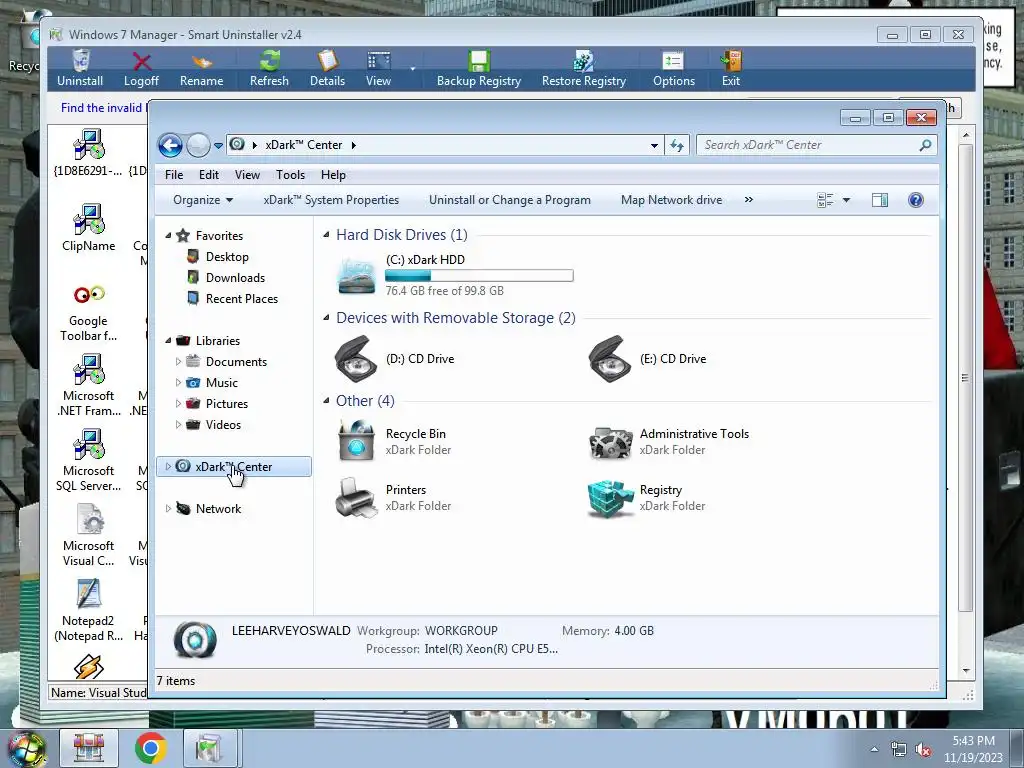This screenshot has width=1024, height=768.
Task: Click Change your view icon
Action: pyautogui.click(x=825, y=200)
